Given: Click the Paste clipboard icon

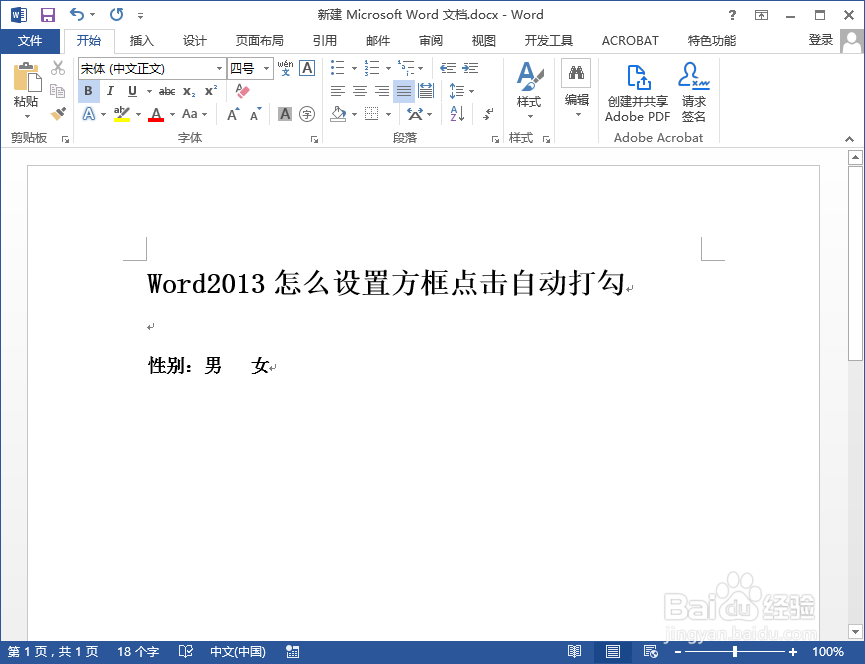Looking at the screenshot, I should tap(27, 77).
